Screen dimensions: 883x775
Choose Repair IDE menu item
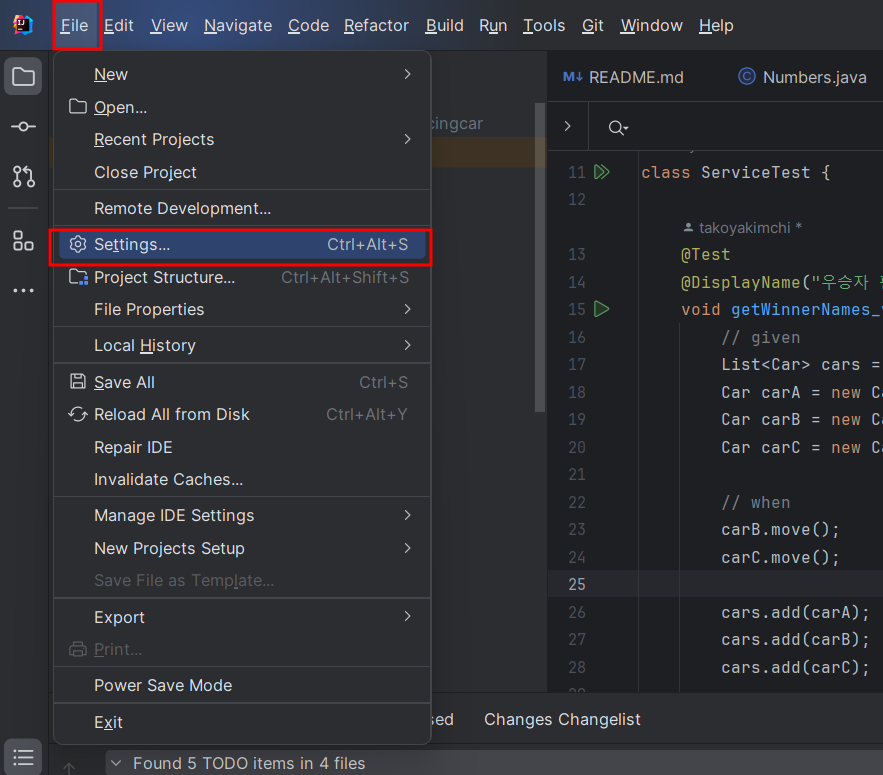[242, 447]
